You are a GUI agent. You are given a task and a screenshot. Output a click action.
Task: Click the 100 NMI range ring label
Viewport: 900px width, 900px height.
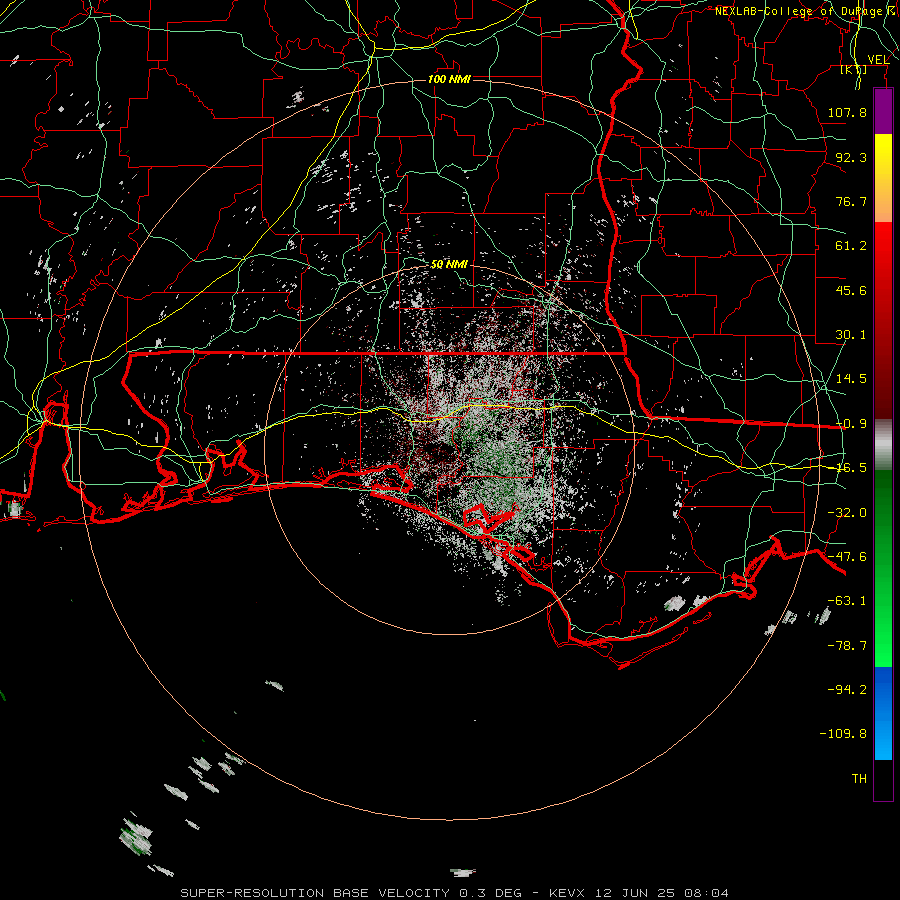coord(449,79)
